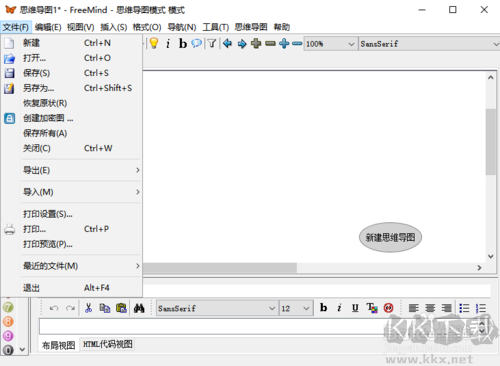This screenshot has width=500, height=366.
Task: Expand icon sidebar with down chevron
Action: 22,350
